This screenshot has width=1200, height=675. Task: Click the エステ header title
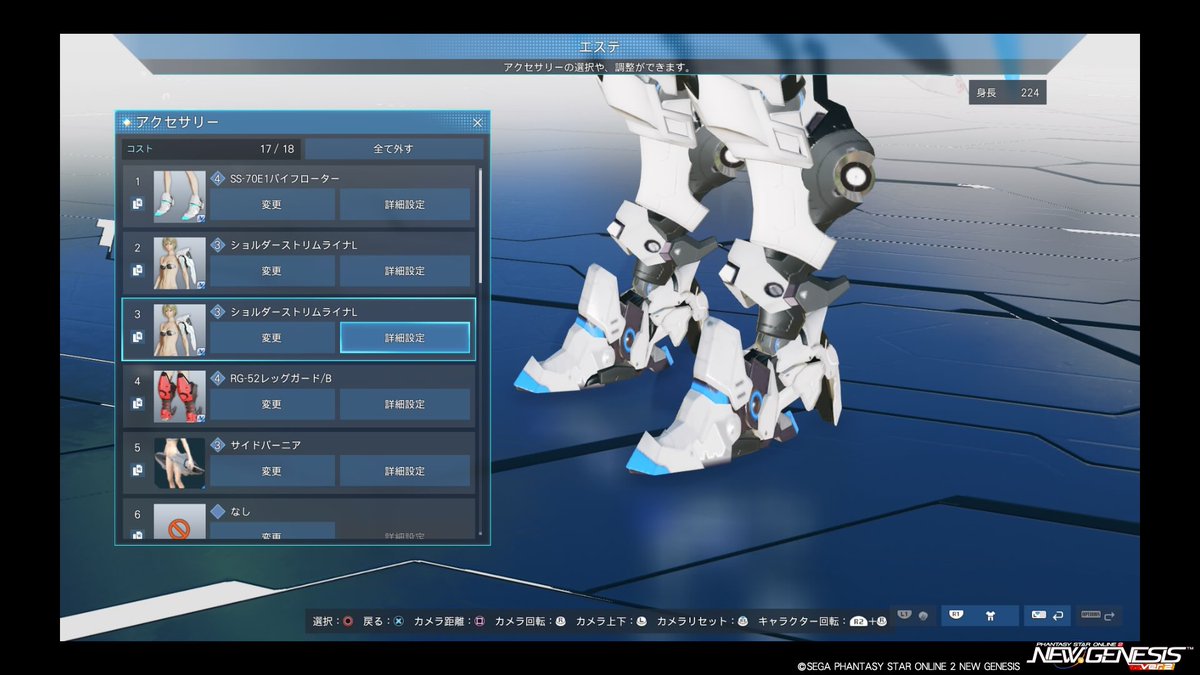[x=600, y=47]
